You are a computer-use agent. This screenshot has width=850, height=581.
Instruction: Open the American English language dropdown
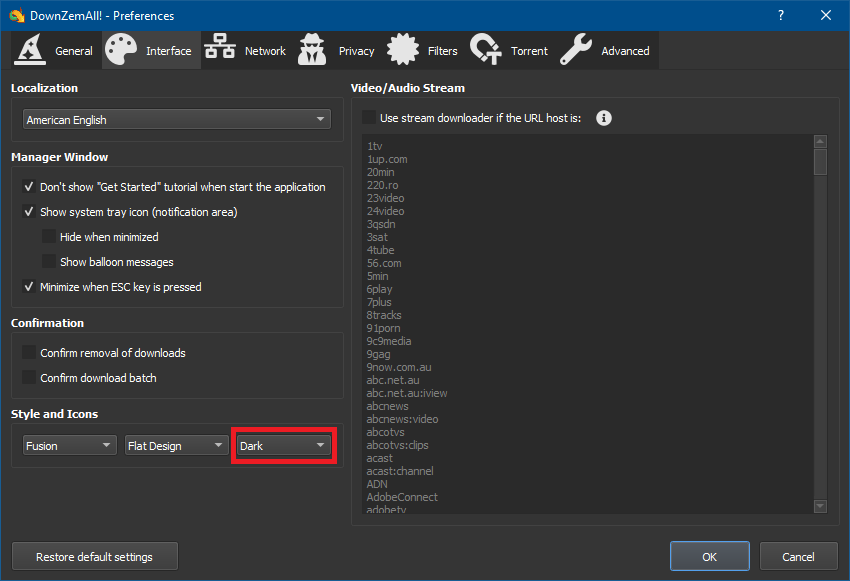point(177,119)
